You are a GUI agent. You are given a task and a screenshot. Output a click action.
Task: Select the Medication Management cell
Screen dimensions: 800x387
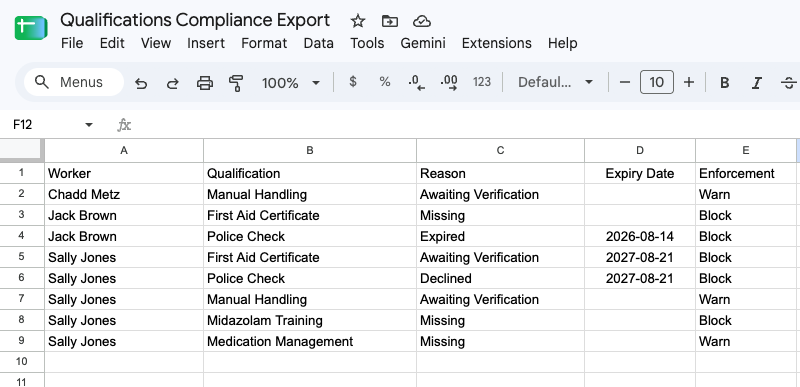pos(310,341)
